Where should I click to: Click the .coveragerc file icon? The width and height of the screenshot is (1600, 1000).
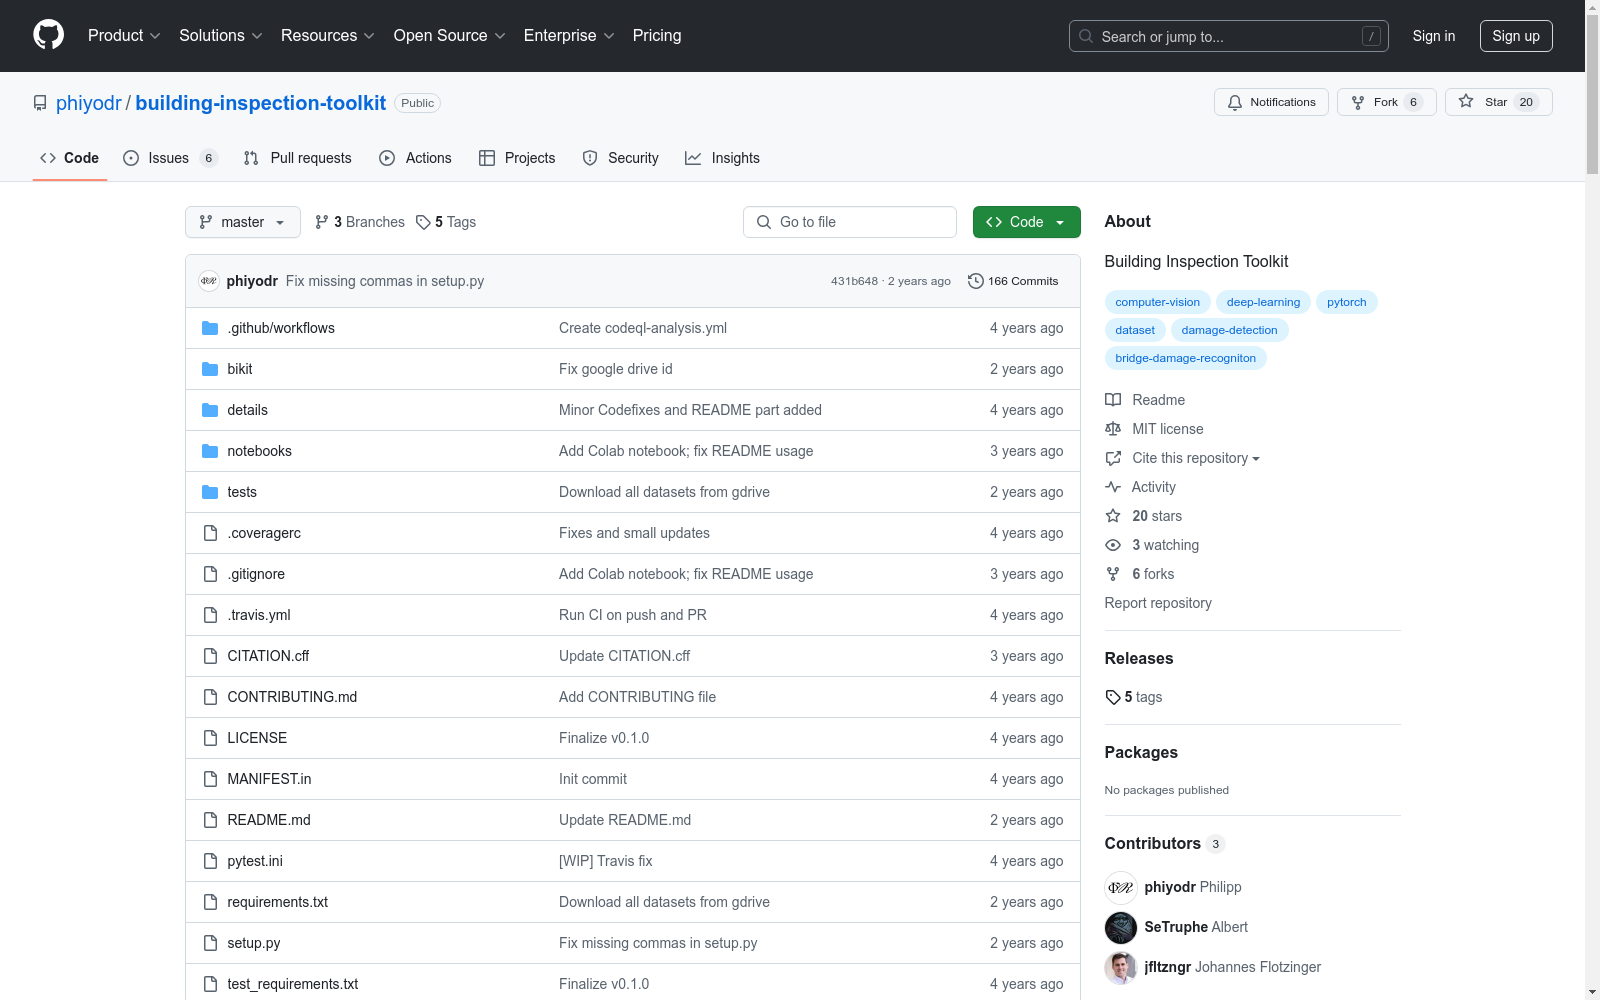pyautogui.click(x=210, y=533)
